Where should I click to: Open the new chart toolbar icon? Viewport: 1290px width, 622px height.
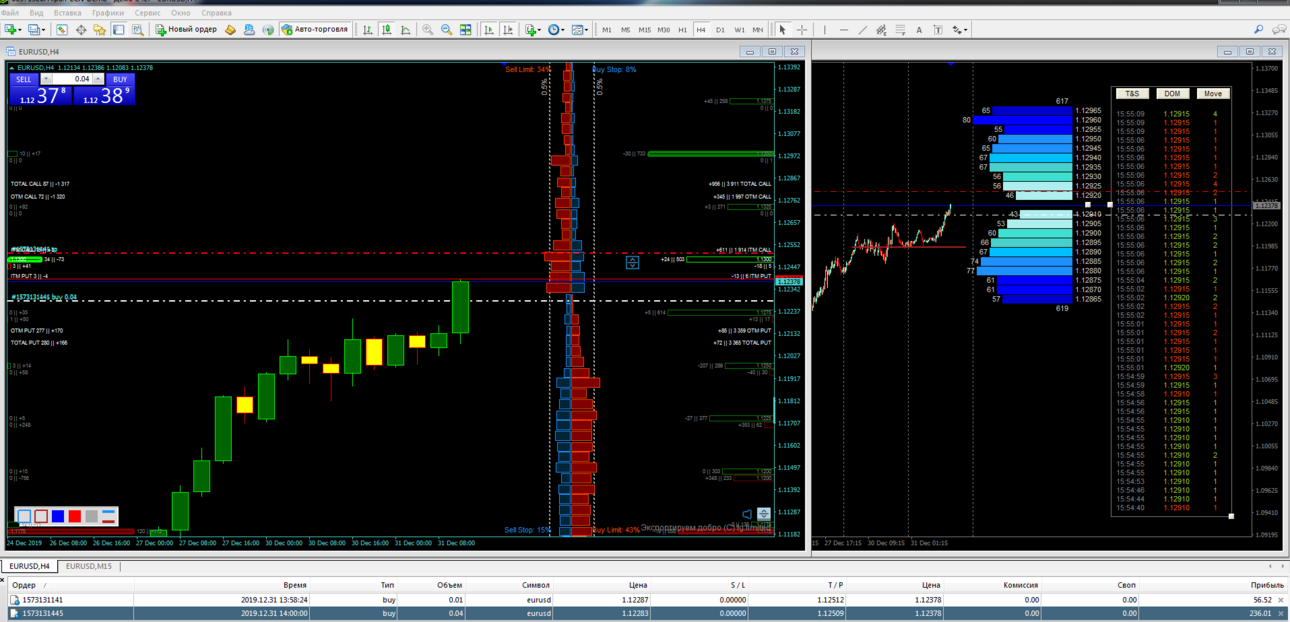(x=11, y=30)
